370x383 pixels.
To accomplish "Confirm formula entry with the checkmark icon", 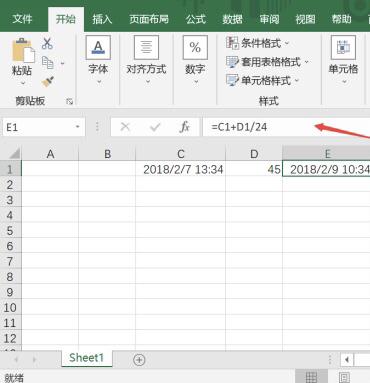I will click(x=155, y=127).
